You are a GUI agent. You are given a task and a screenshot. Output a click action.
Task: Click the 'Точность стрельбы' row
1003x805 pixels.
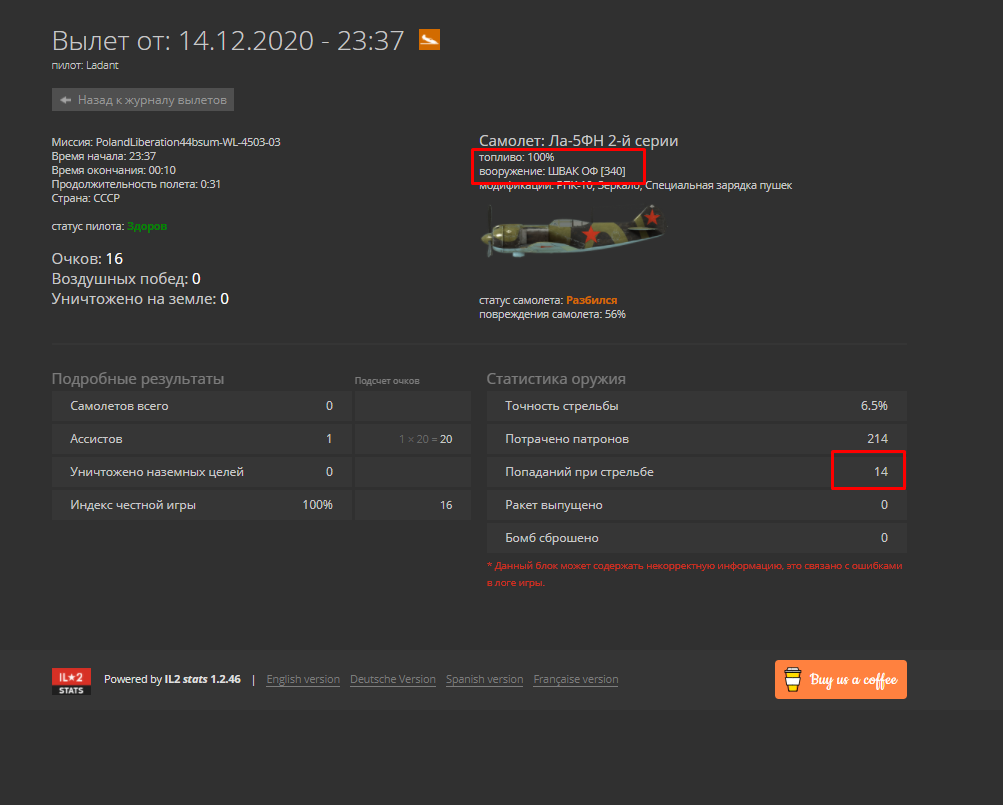click(697, 406)
